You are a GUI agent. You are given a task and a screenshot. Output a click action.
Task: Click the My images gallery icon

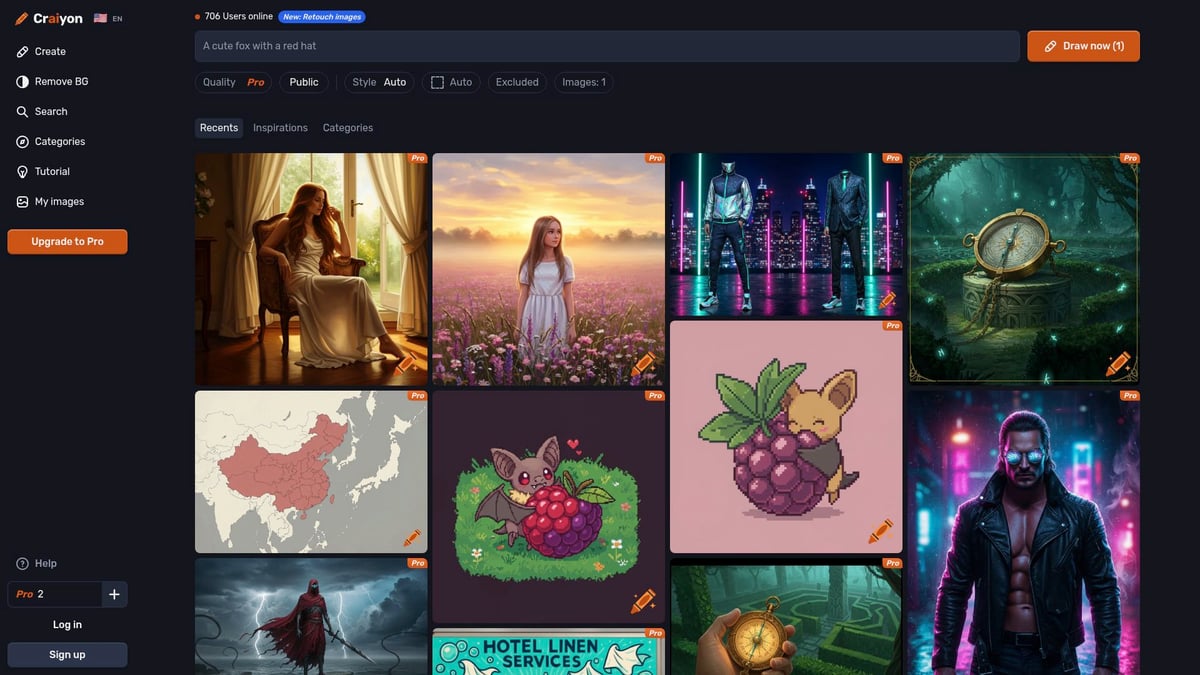tap(22, 202)
